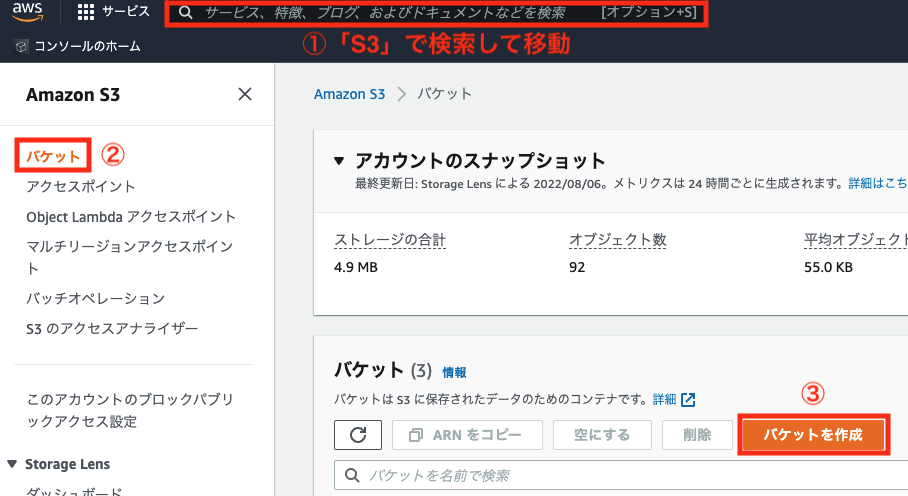Viewport: 908px width, 496px height.
Task: Collapse アカウントのスナップショット panel
Action: (339, 161)
